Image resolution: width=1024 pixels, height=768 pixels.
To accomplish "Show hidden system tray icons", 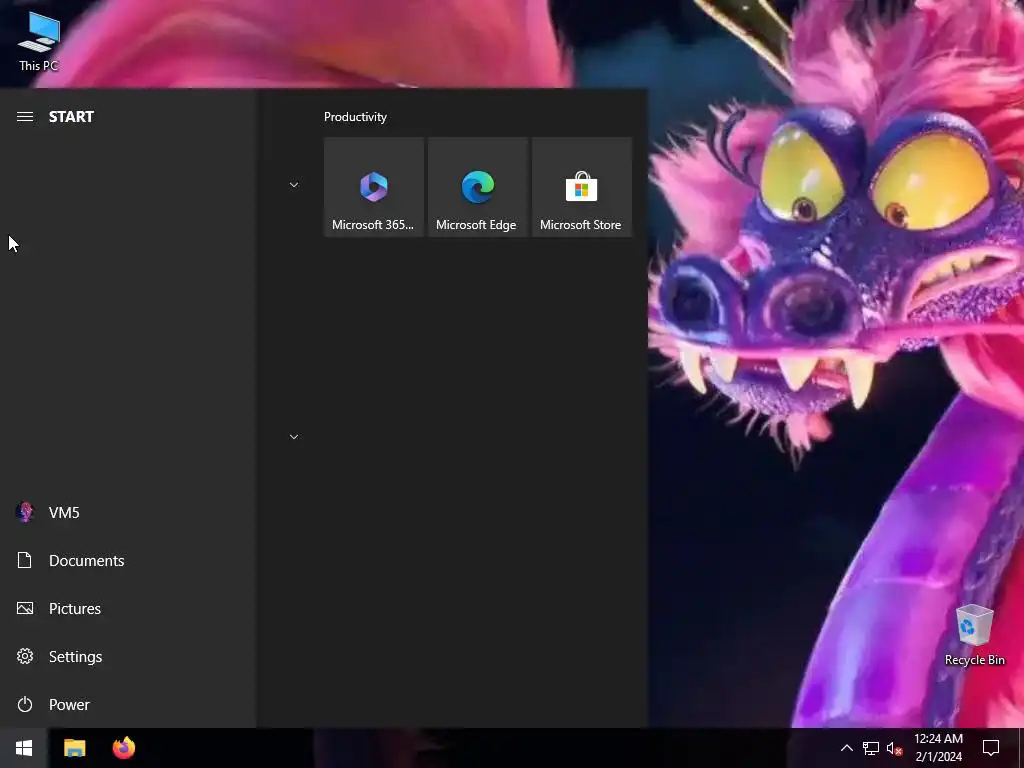I will click(x=846, y=748).
